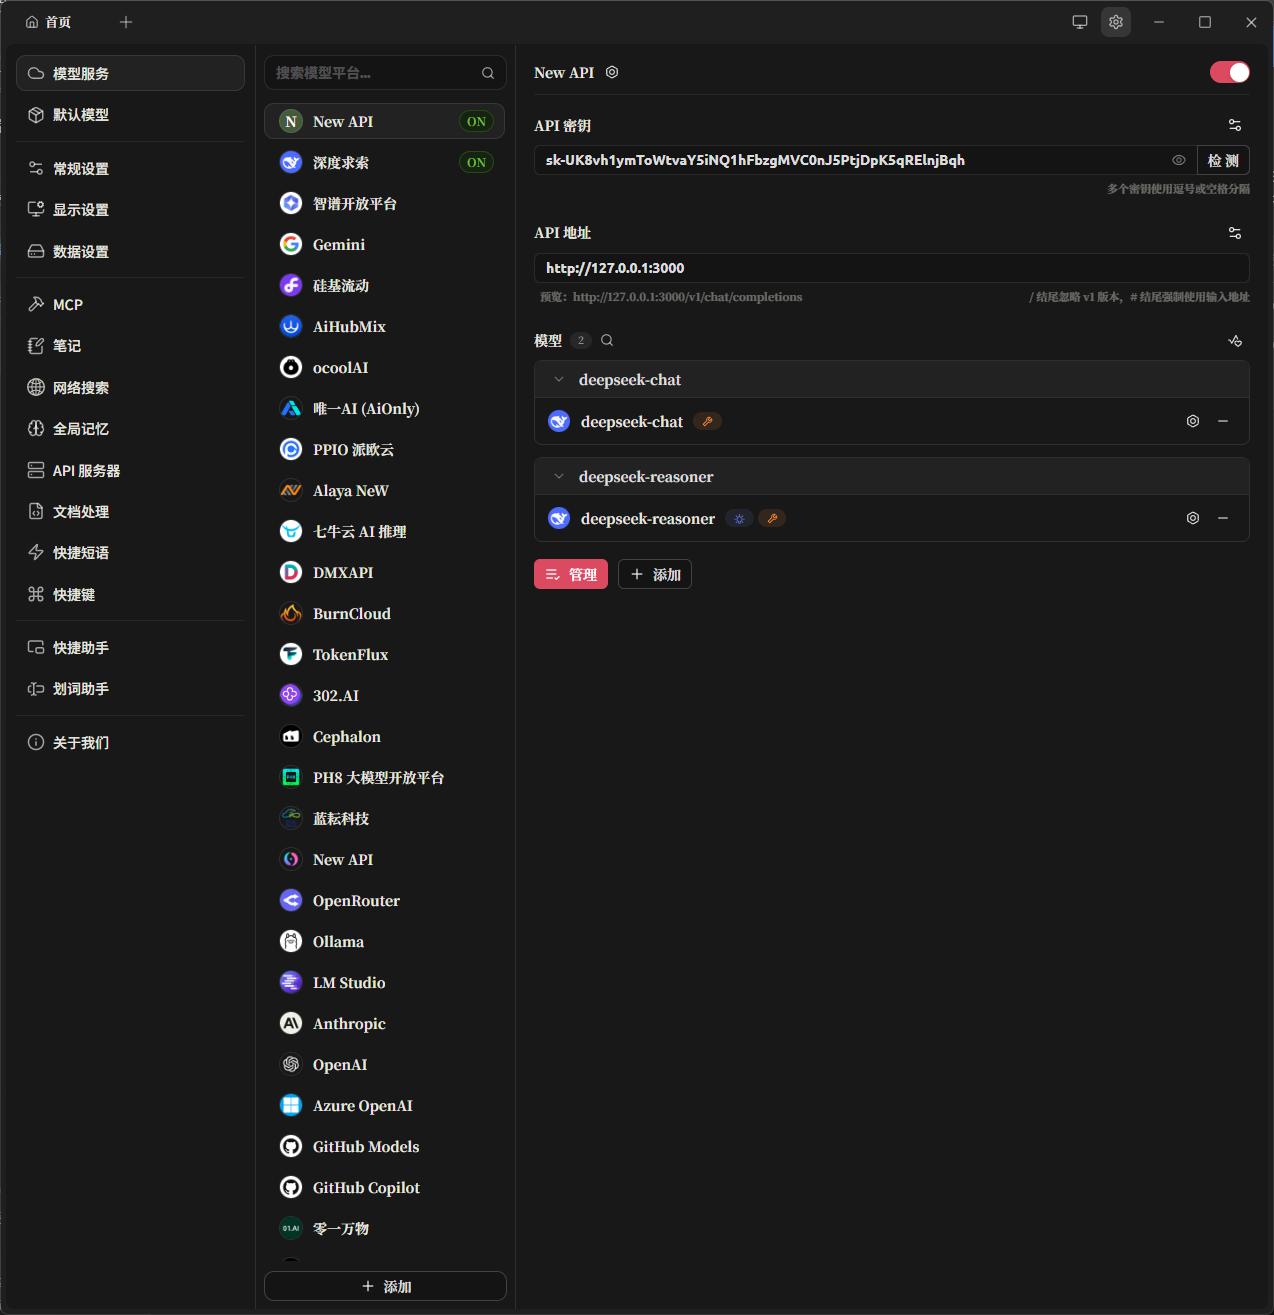The image size is (1274, 1315).
Task: Remove the deepseek-reasoner model
Action: point(1223,518)
